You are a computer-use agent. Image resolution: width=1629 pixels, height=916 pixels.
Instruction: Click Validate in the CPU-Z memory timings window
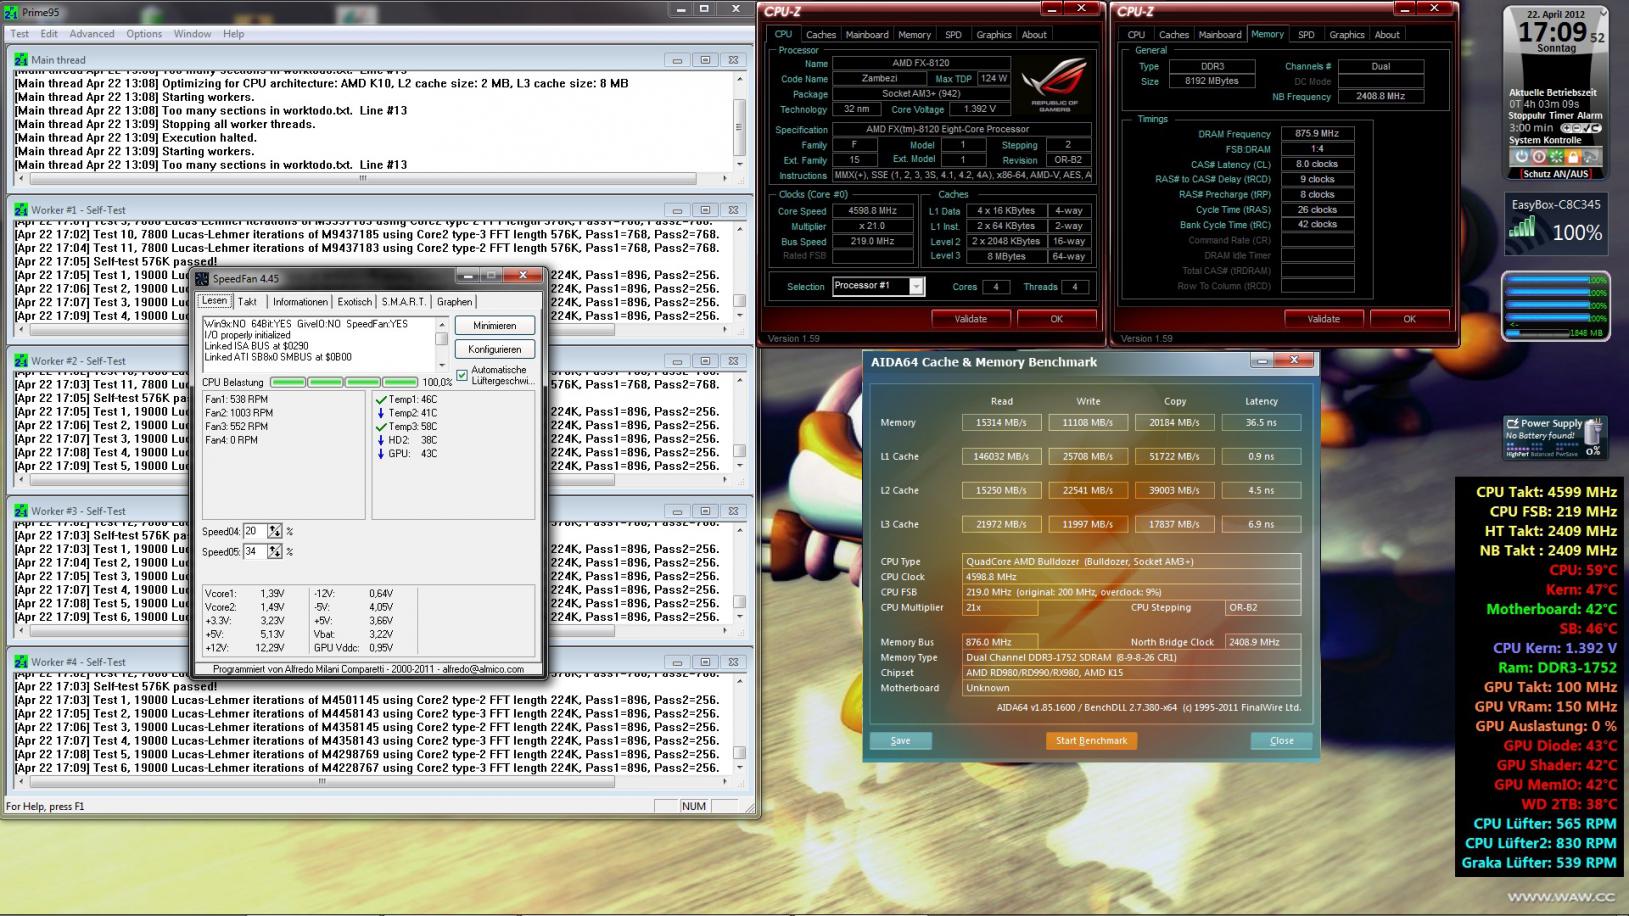(x=1324, y=319)
